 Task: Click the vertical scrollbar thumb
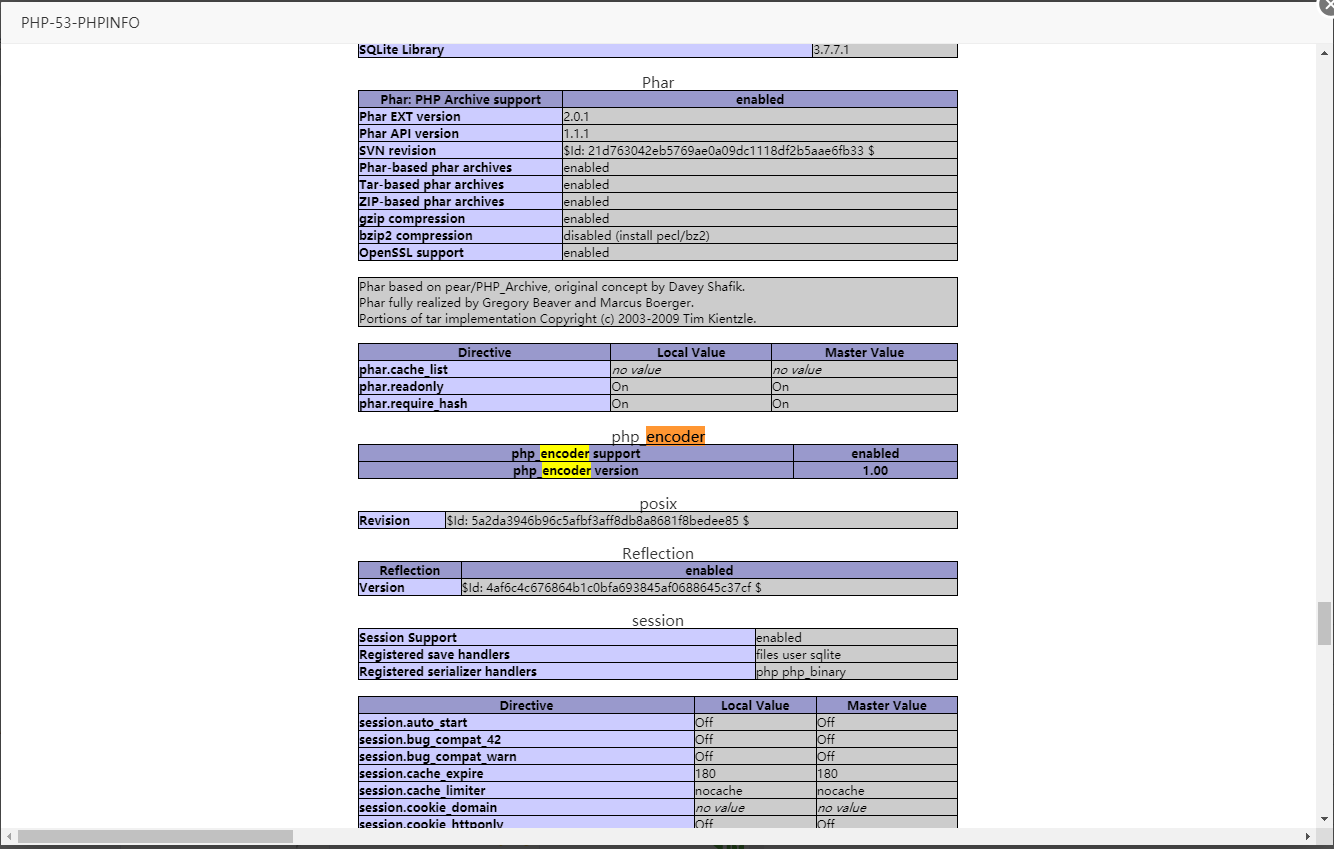1325,623
